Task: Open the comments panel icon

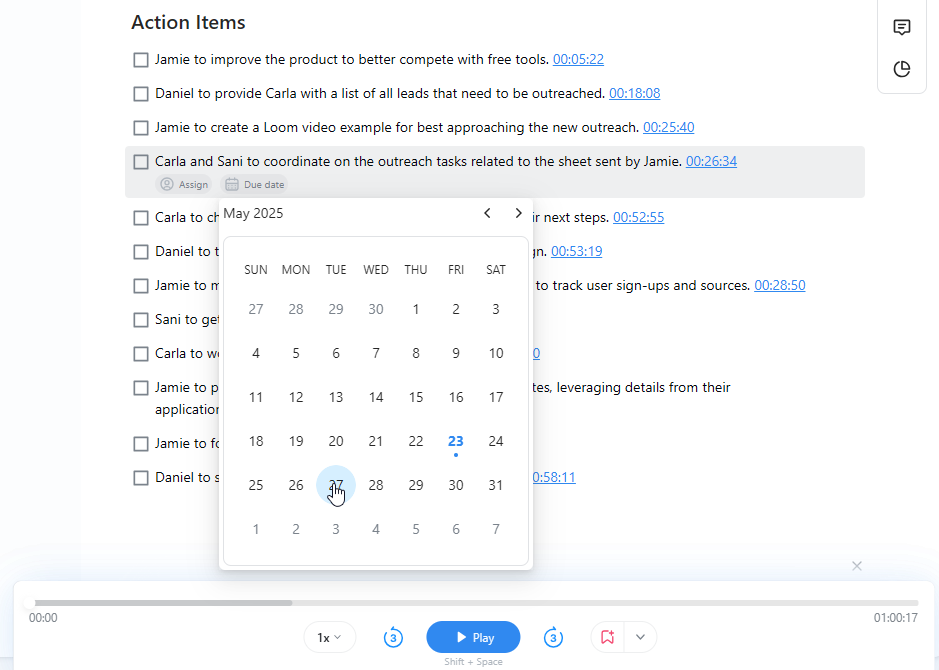Action: tap(901, 28)
